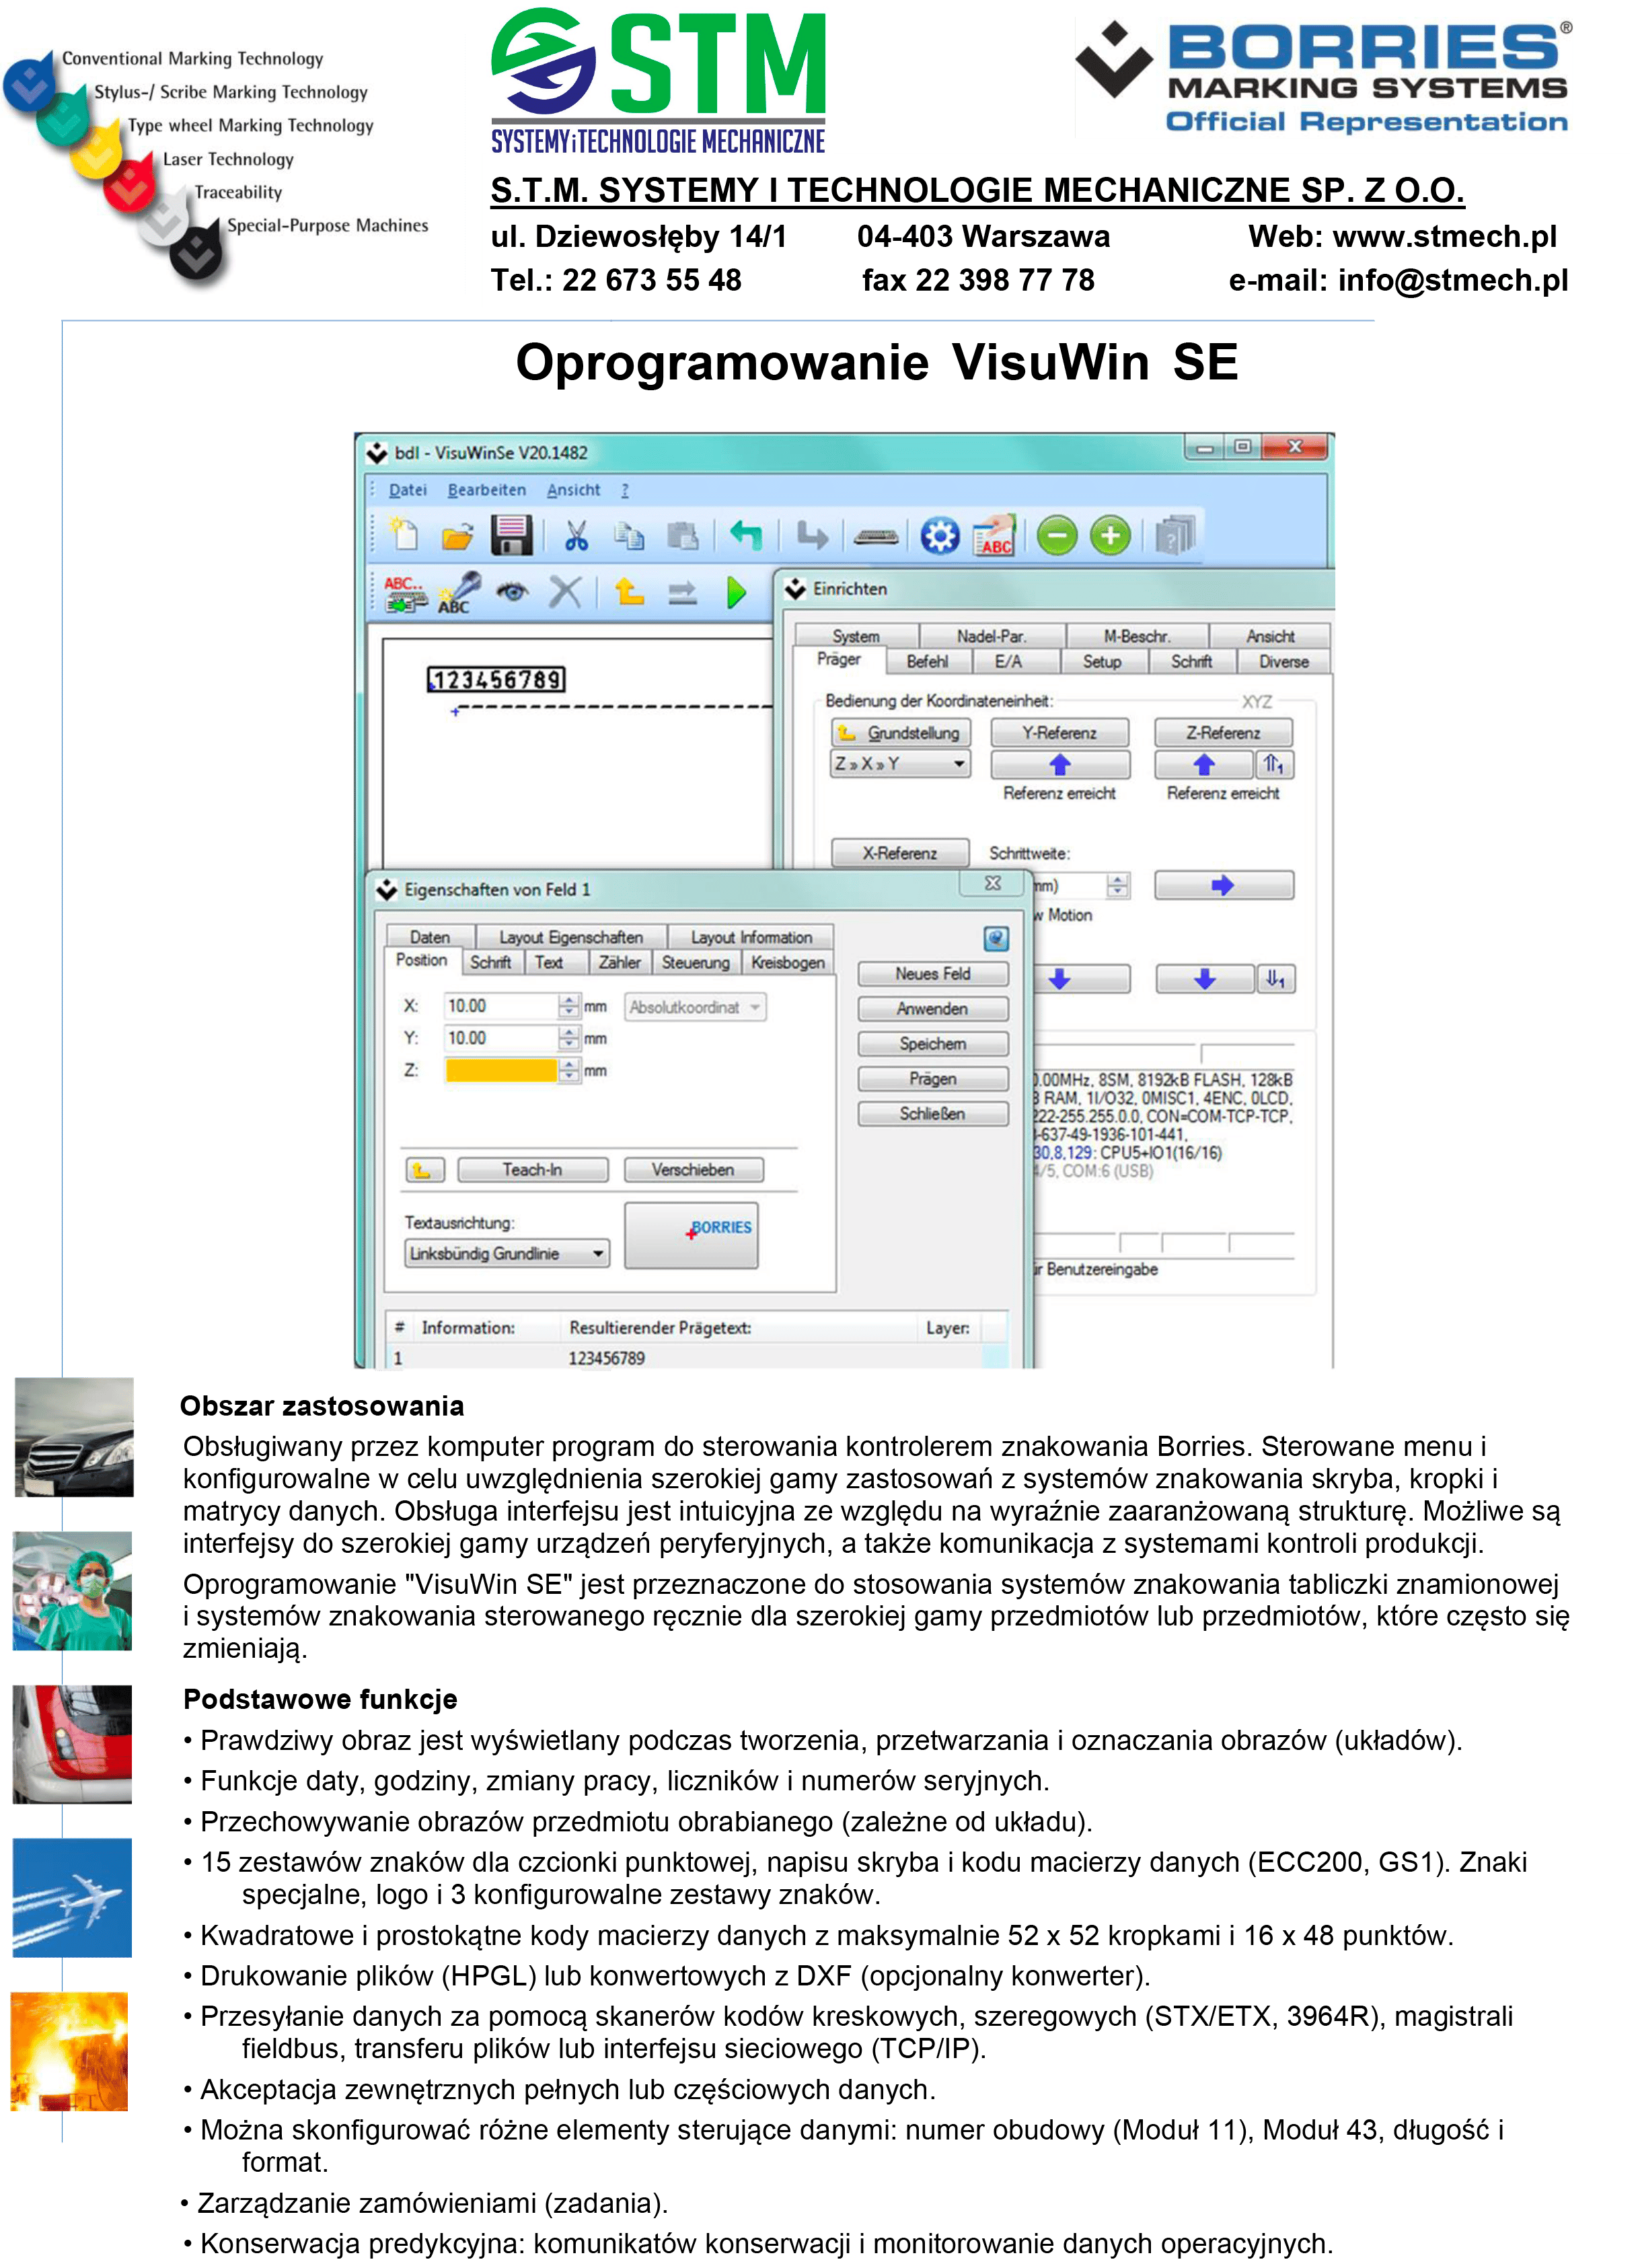Open the Z » X » Y order dropdown
The image size is (1638, 2268).
[x=900, y=763]
